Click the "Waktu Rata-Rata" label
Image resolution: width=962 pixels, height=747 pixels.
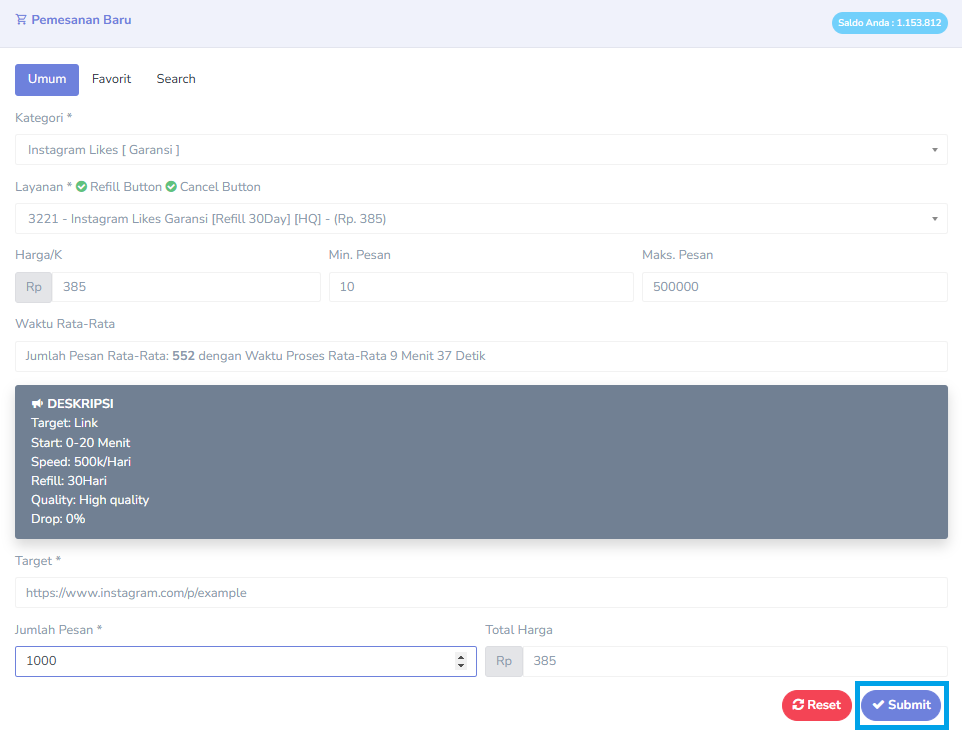65,324
